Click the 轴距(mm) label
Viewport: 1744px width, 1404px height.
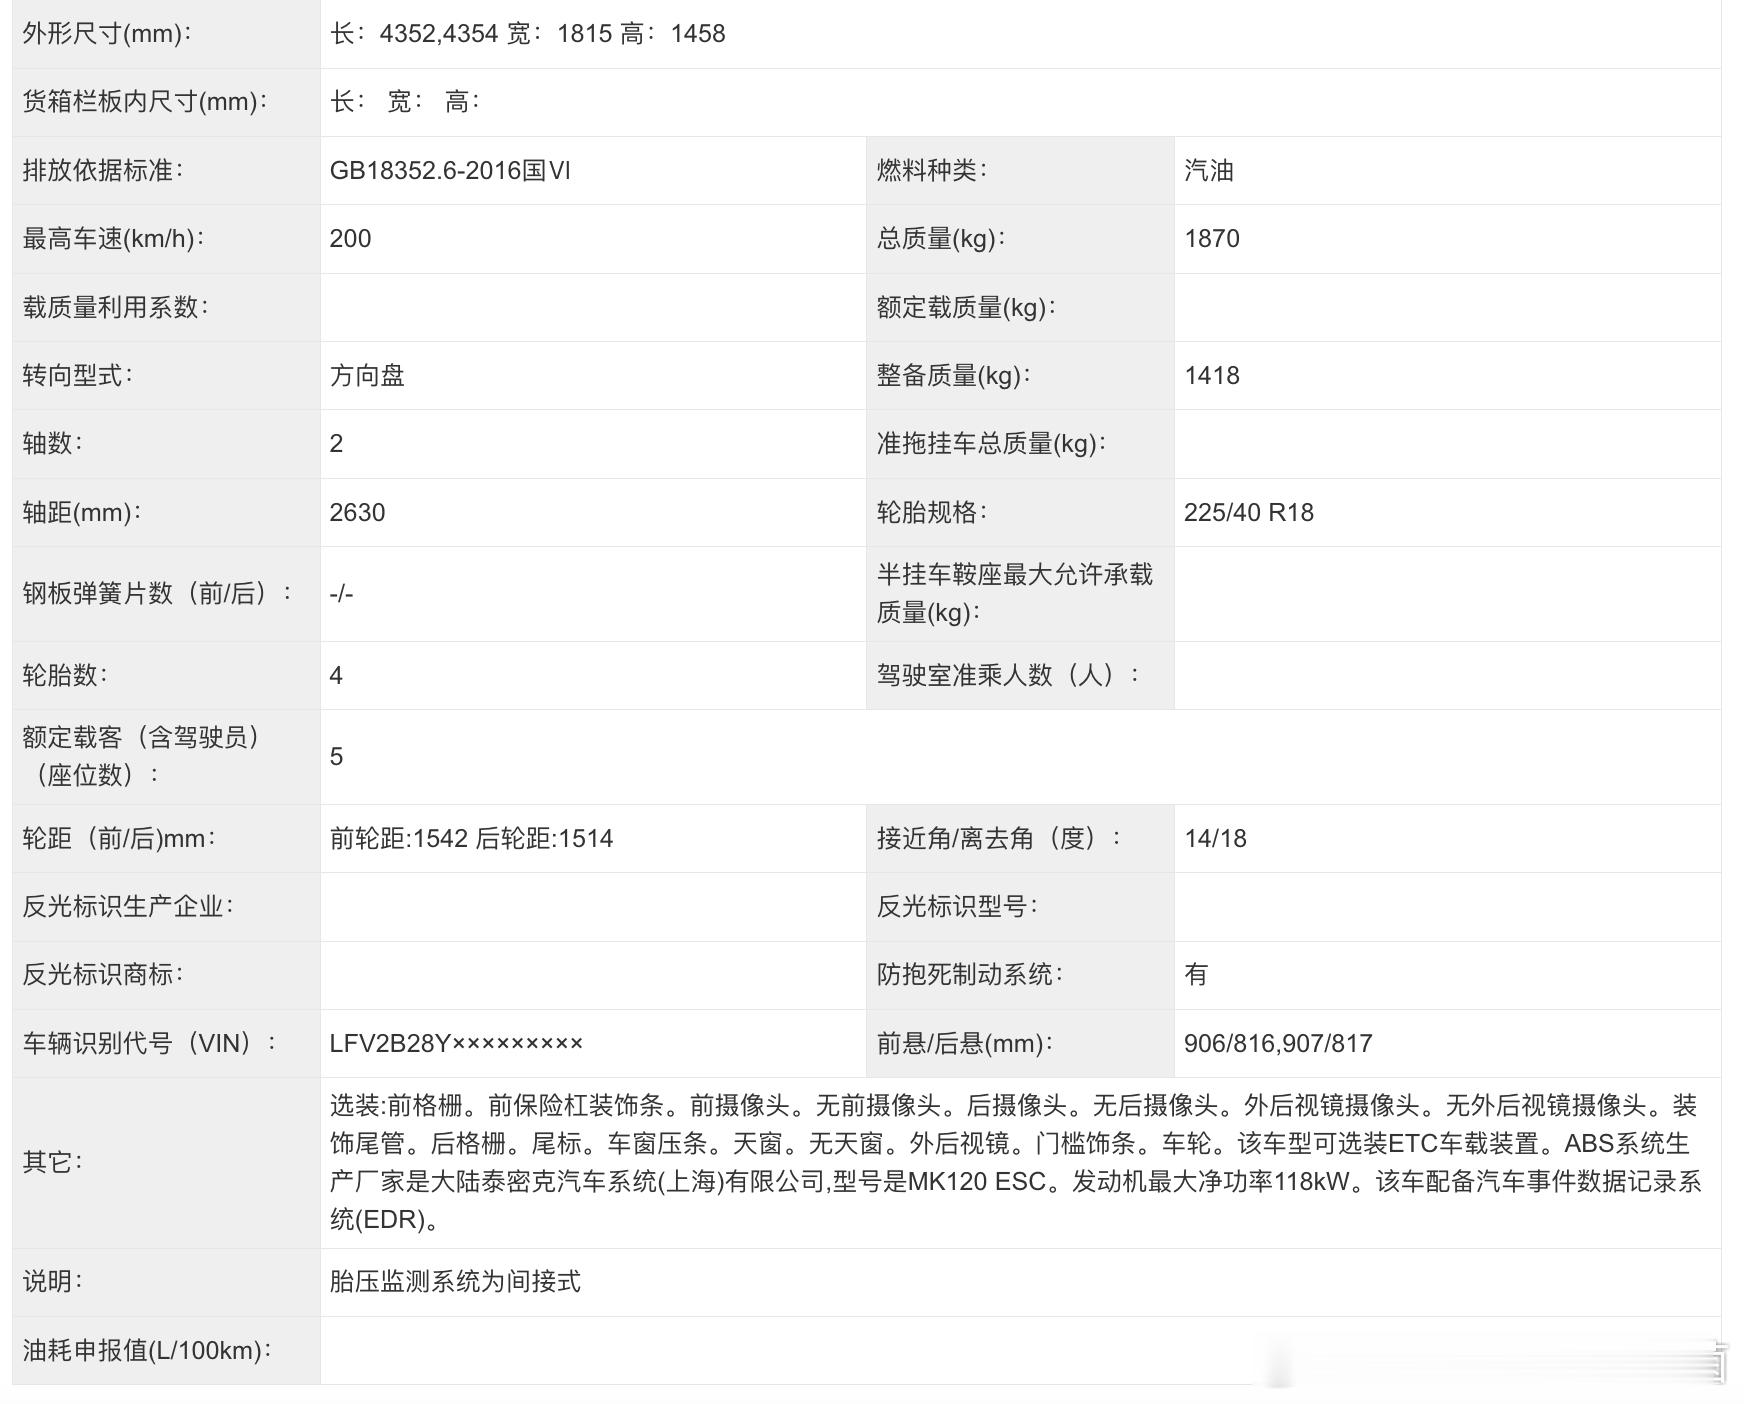click(82, 513)
